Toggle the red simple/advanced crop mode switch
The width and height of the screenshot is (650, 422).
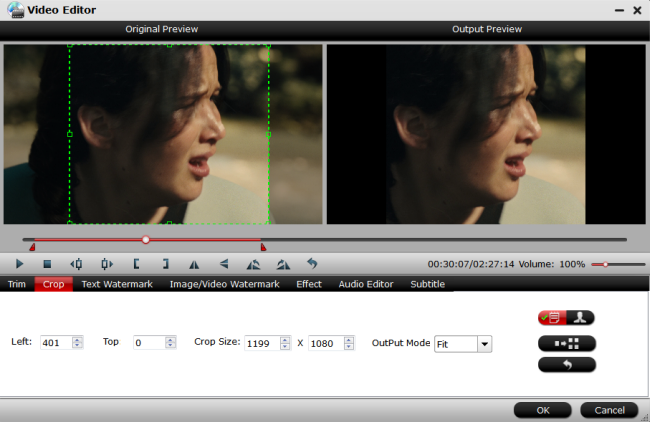[x=566, y=318]
